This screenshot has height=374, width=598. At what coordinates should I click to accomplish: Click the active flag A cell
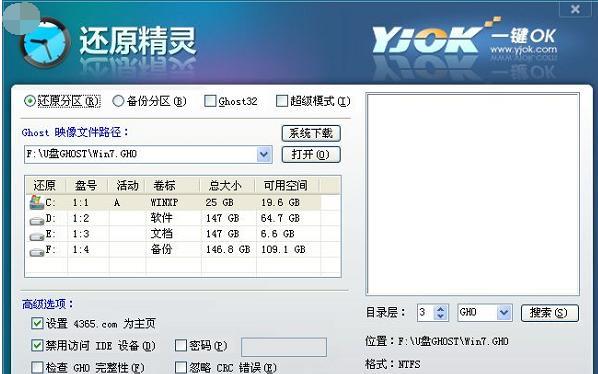point(117,202)
